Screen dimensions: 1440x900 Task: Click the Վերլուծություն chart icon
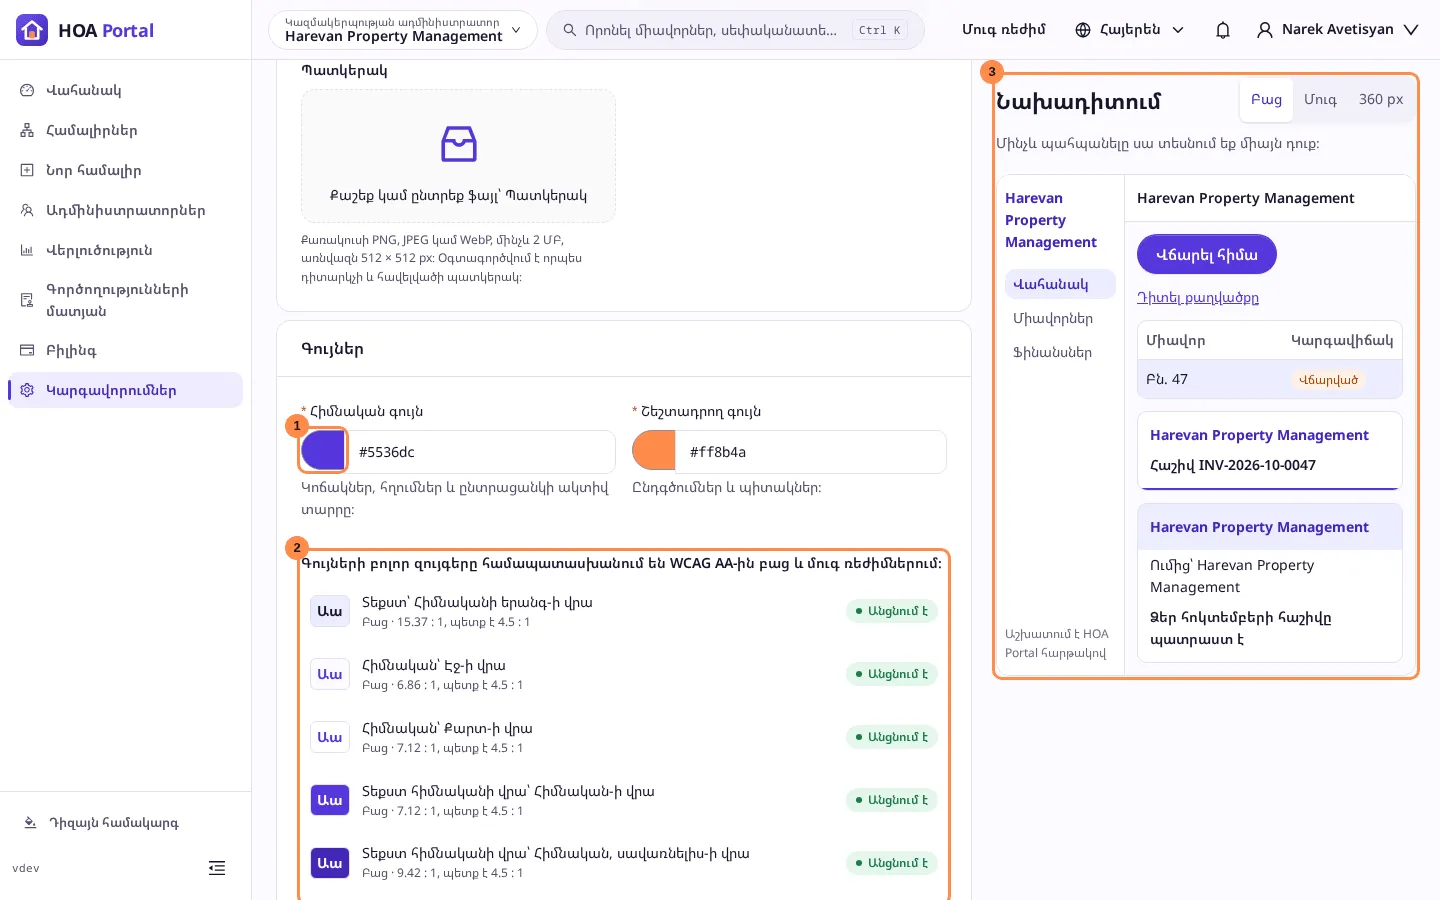click(27, 250)
